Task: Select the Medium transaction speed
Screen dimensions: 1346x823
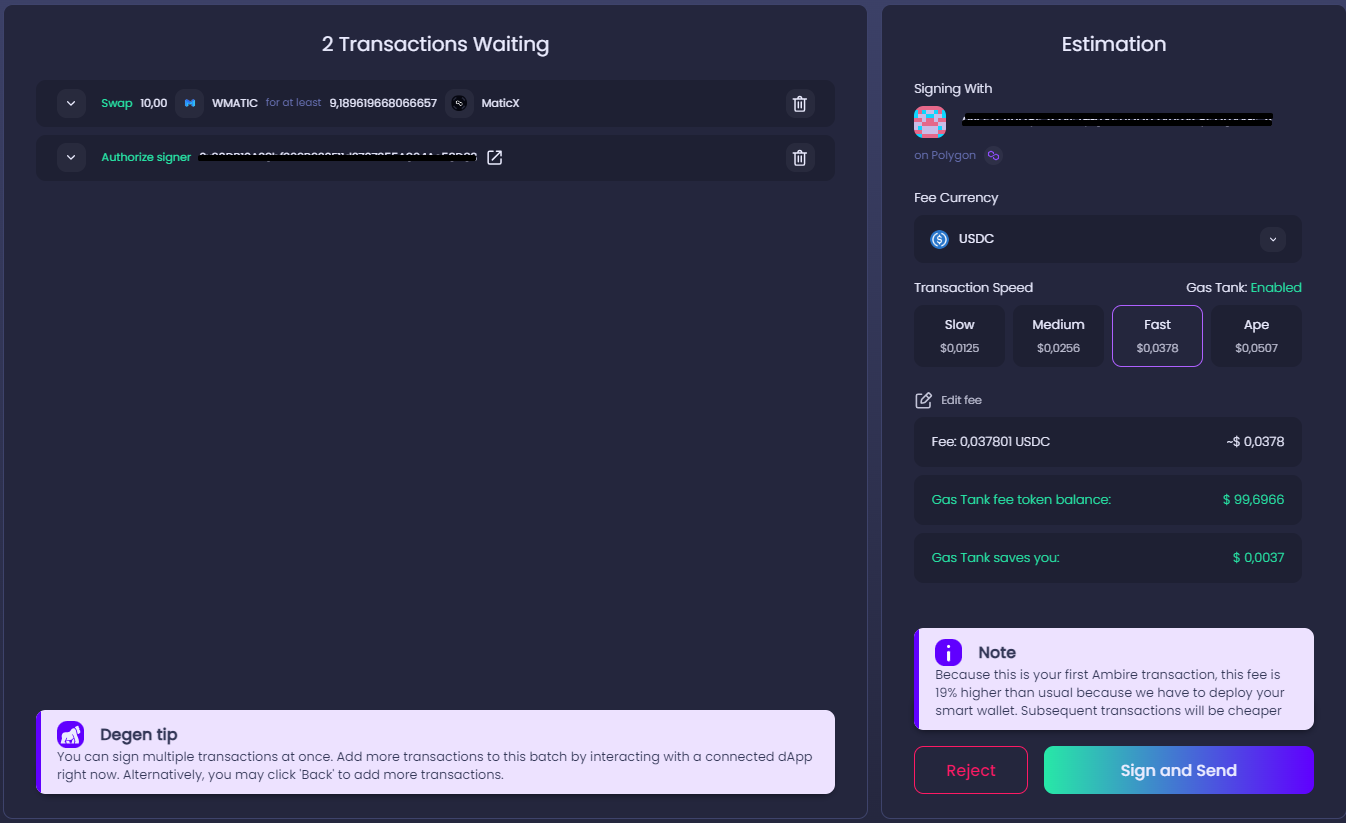Action: 1058,336
